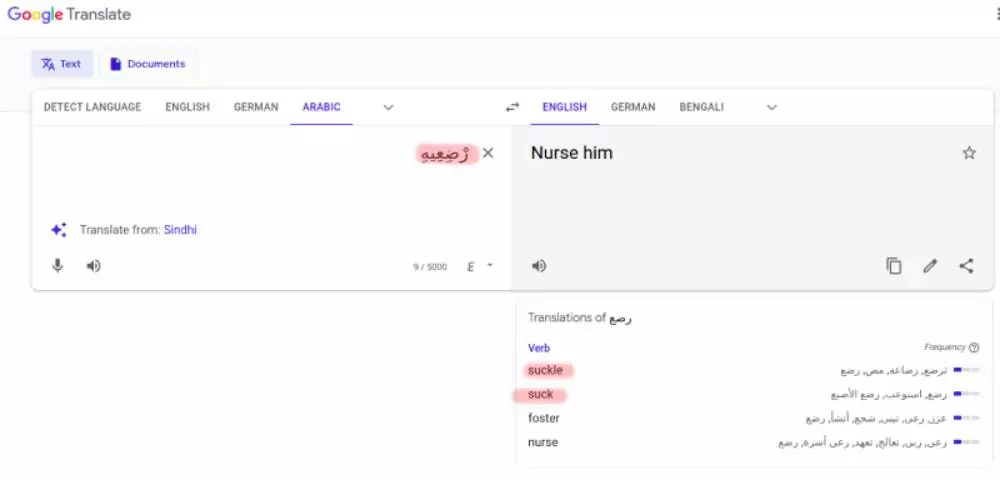Click the Sindhi translate-from link
Image resolution: width=1000 pixels, height=480 pixels.
(x=180, y=230)
